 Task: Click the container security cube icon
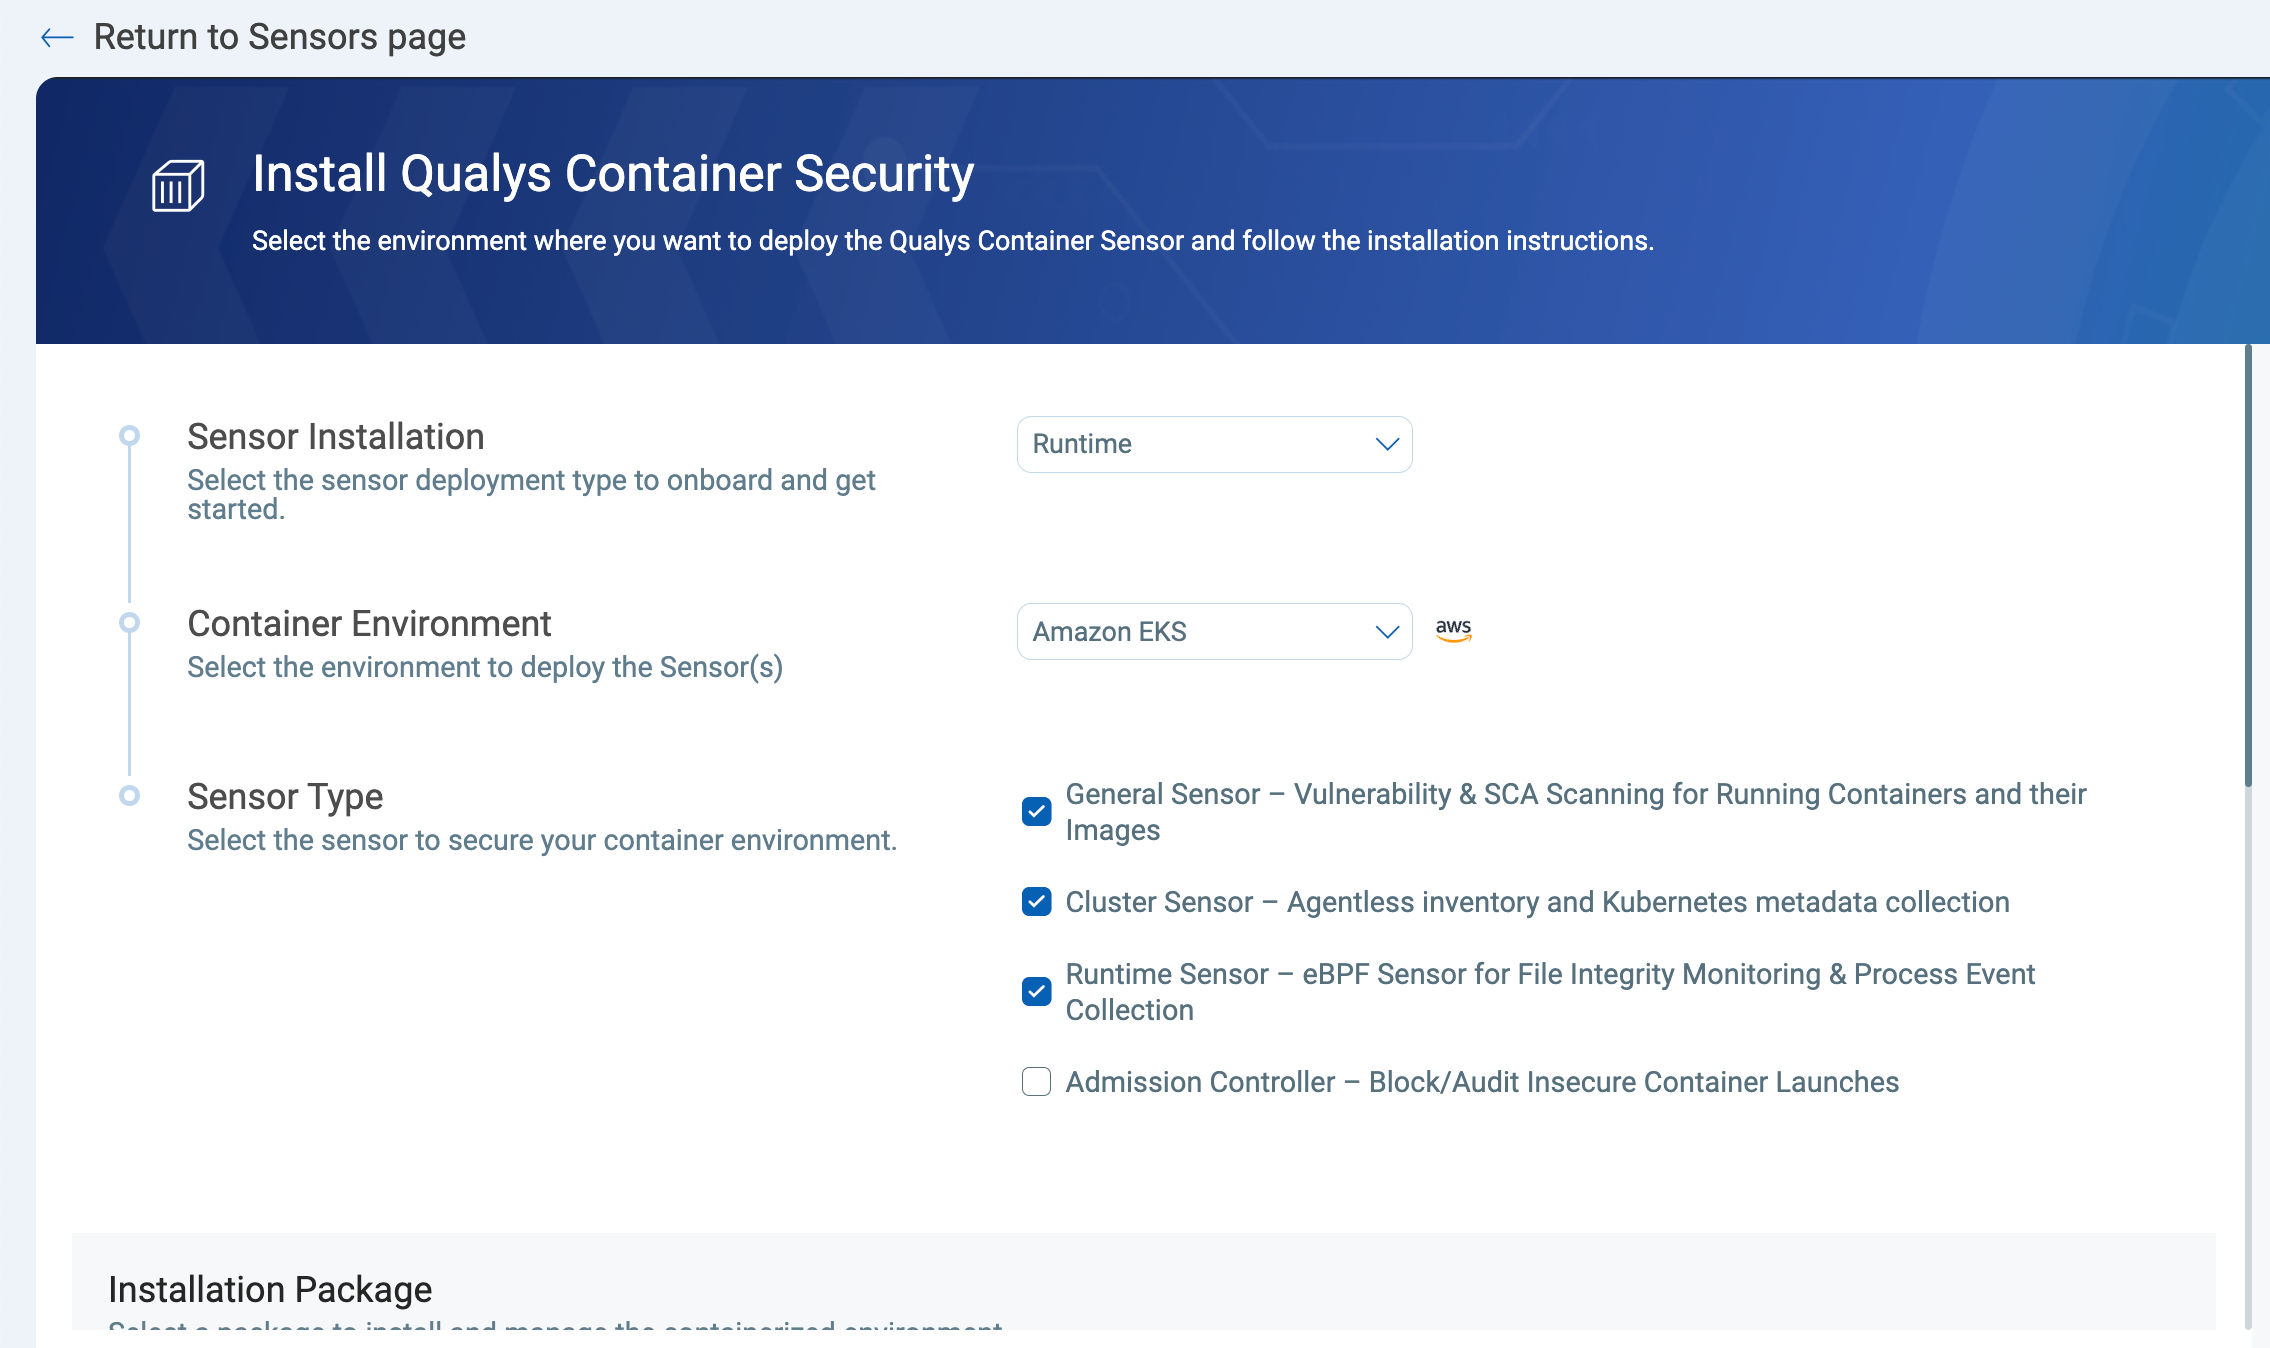[x=178, y=186]
